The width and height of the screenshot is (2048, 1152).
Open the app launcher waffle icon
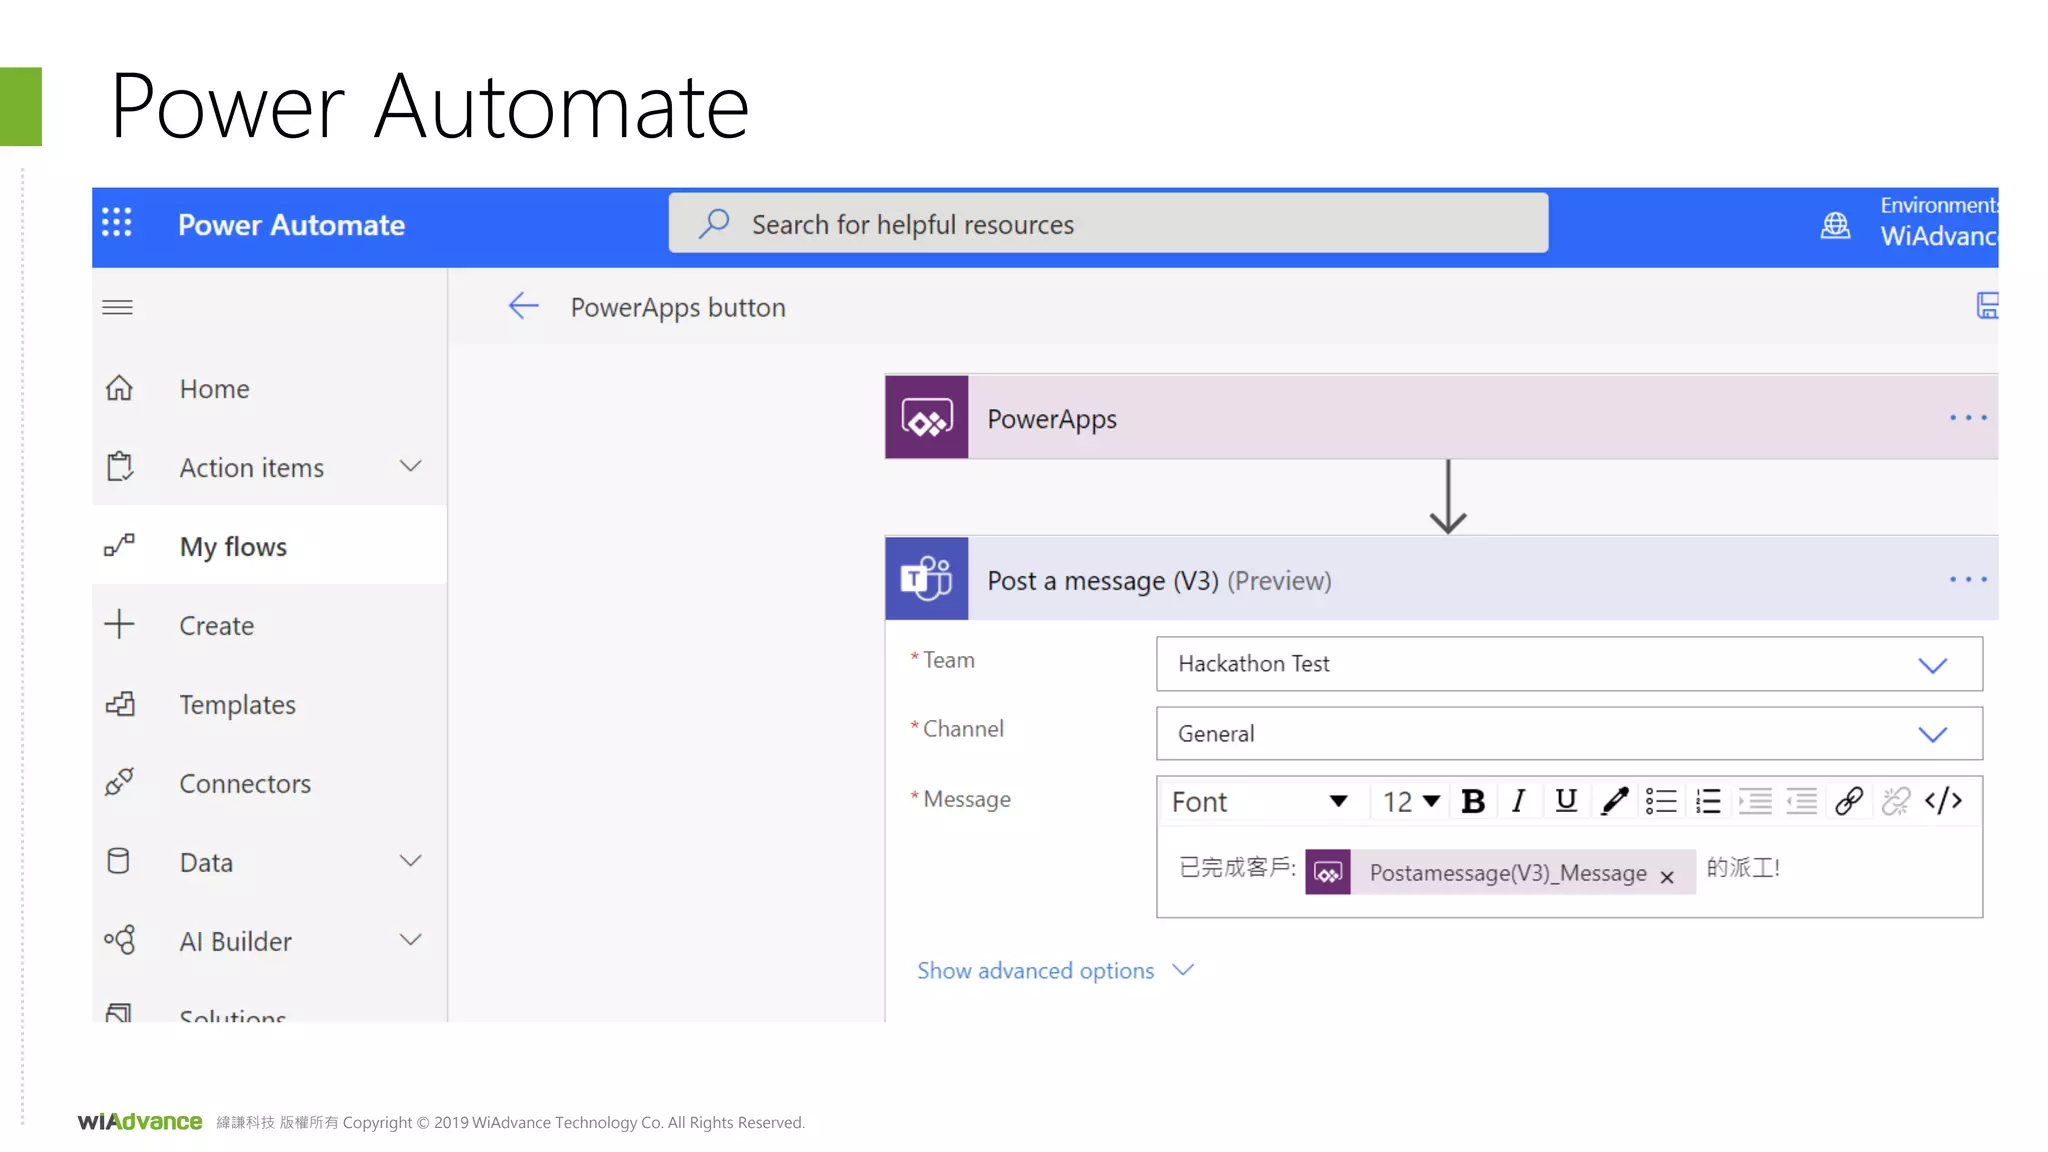coord(117,223)
